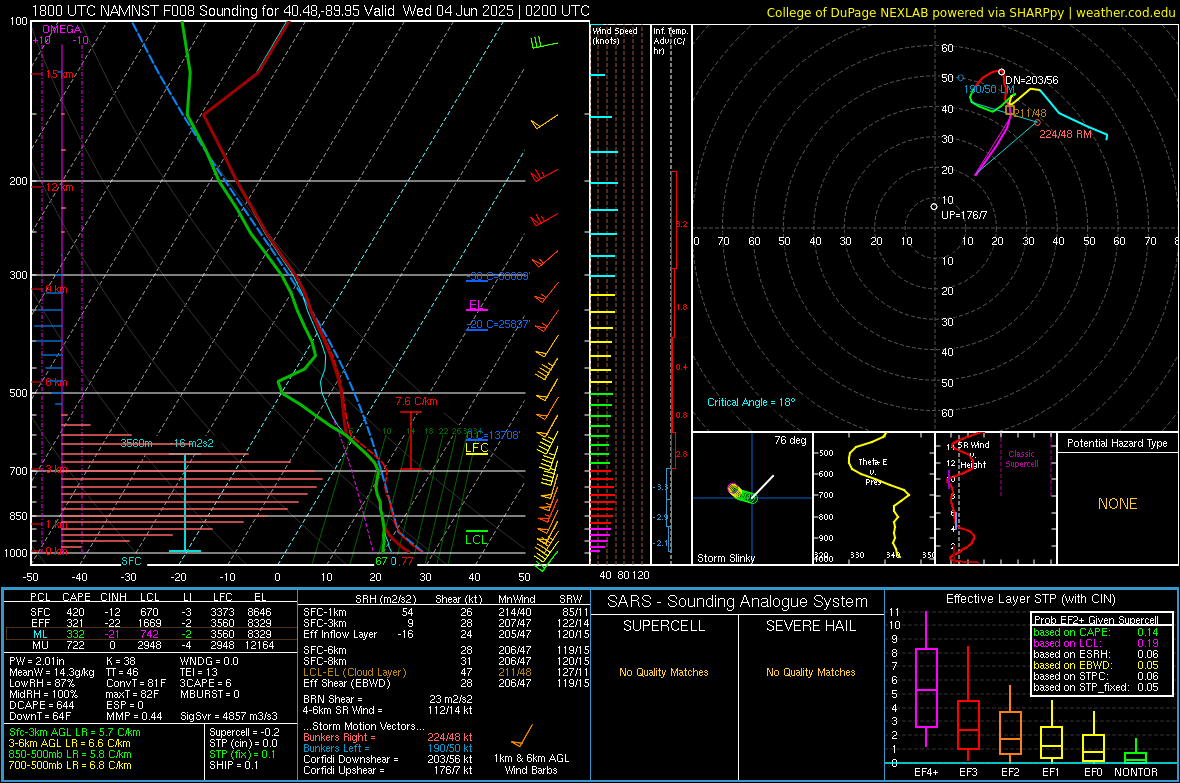Click the orange wind barb above 1km & 6km AGL
The image size is (1180, 783).
point(522,736)
